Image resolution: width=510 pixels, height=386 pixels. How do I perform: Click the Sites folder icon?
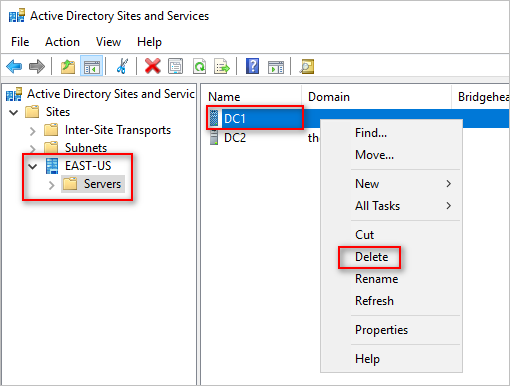pyautogui.click(x=32, y=112)
